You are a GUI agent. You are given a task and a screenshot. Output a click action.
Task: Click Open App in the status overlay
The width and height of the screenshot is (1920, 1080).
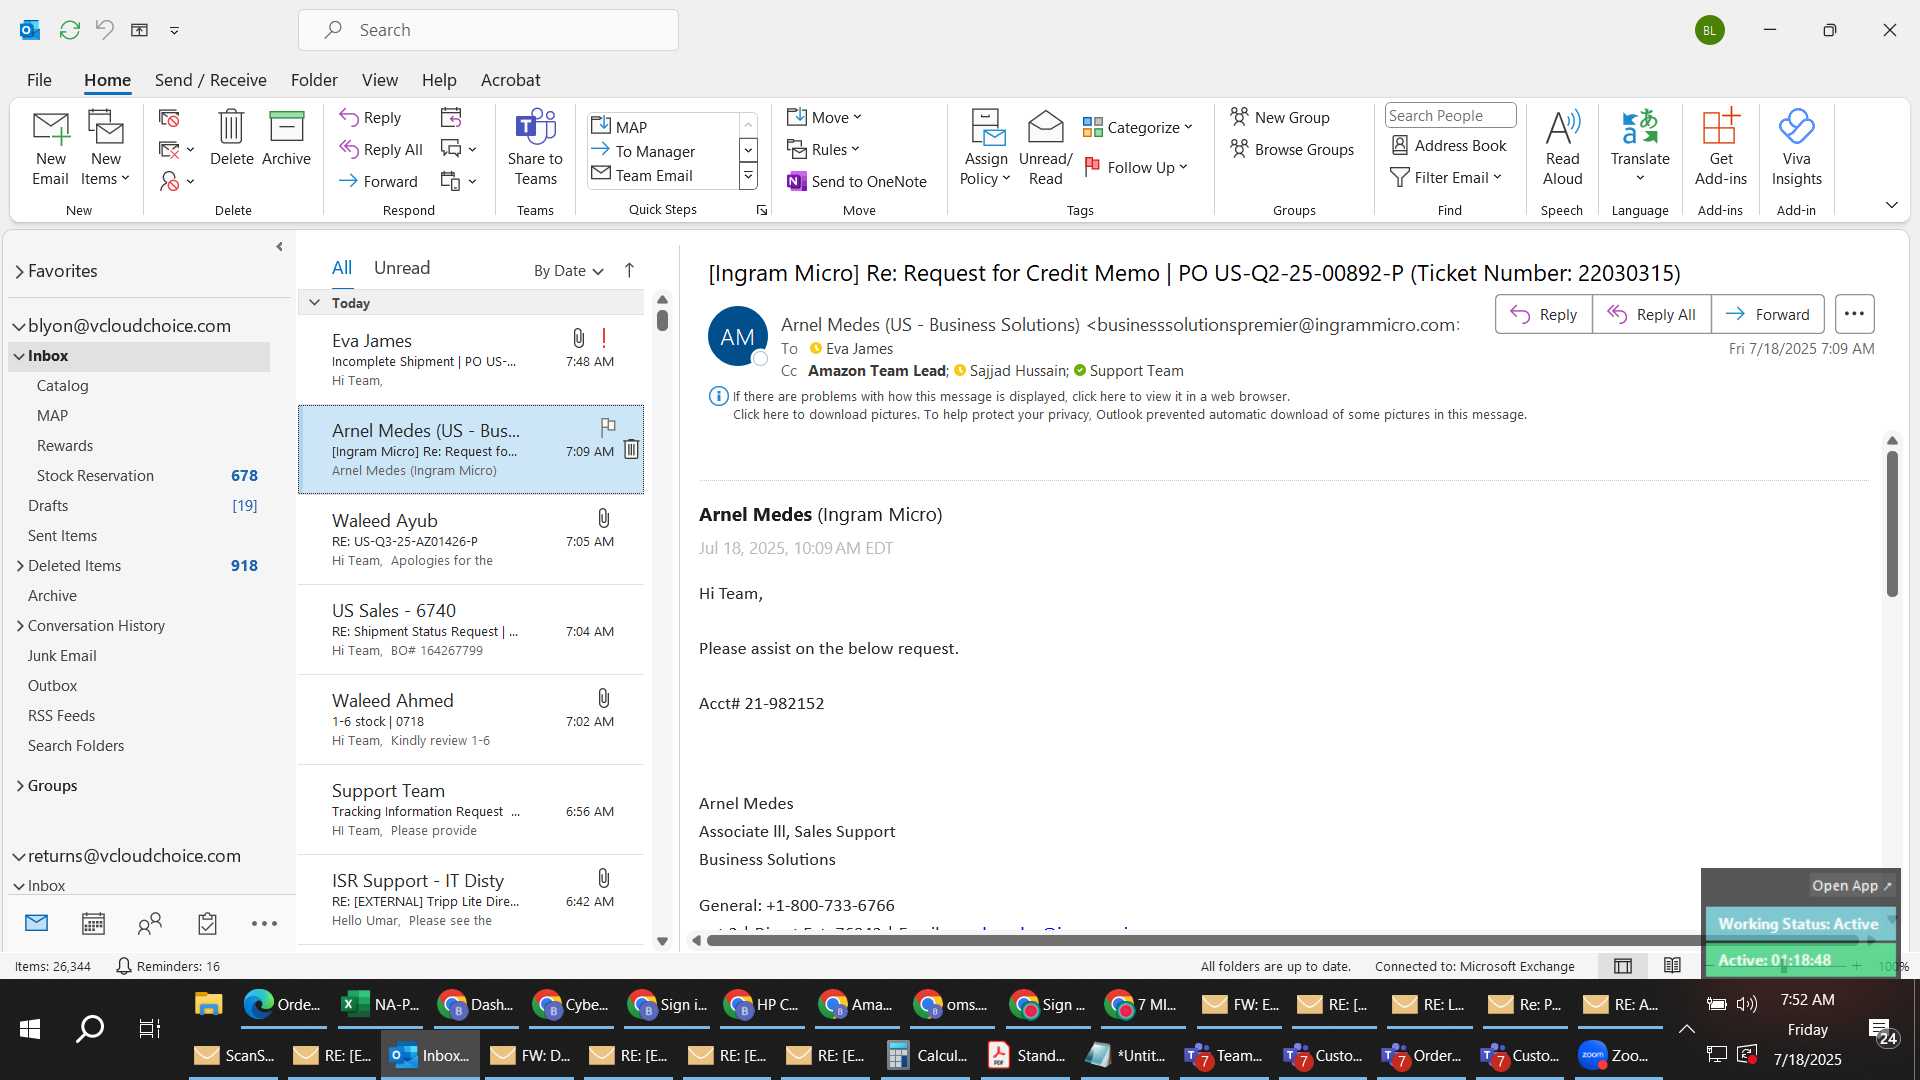coord(1852,885)
